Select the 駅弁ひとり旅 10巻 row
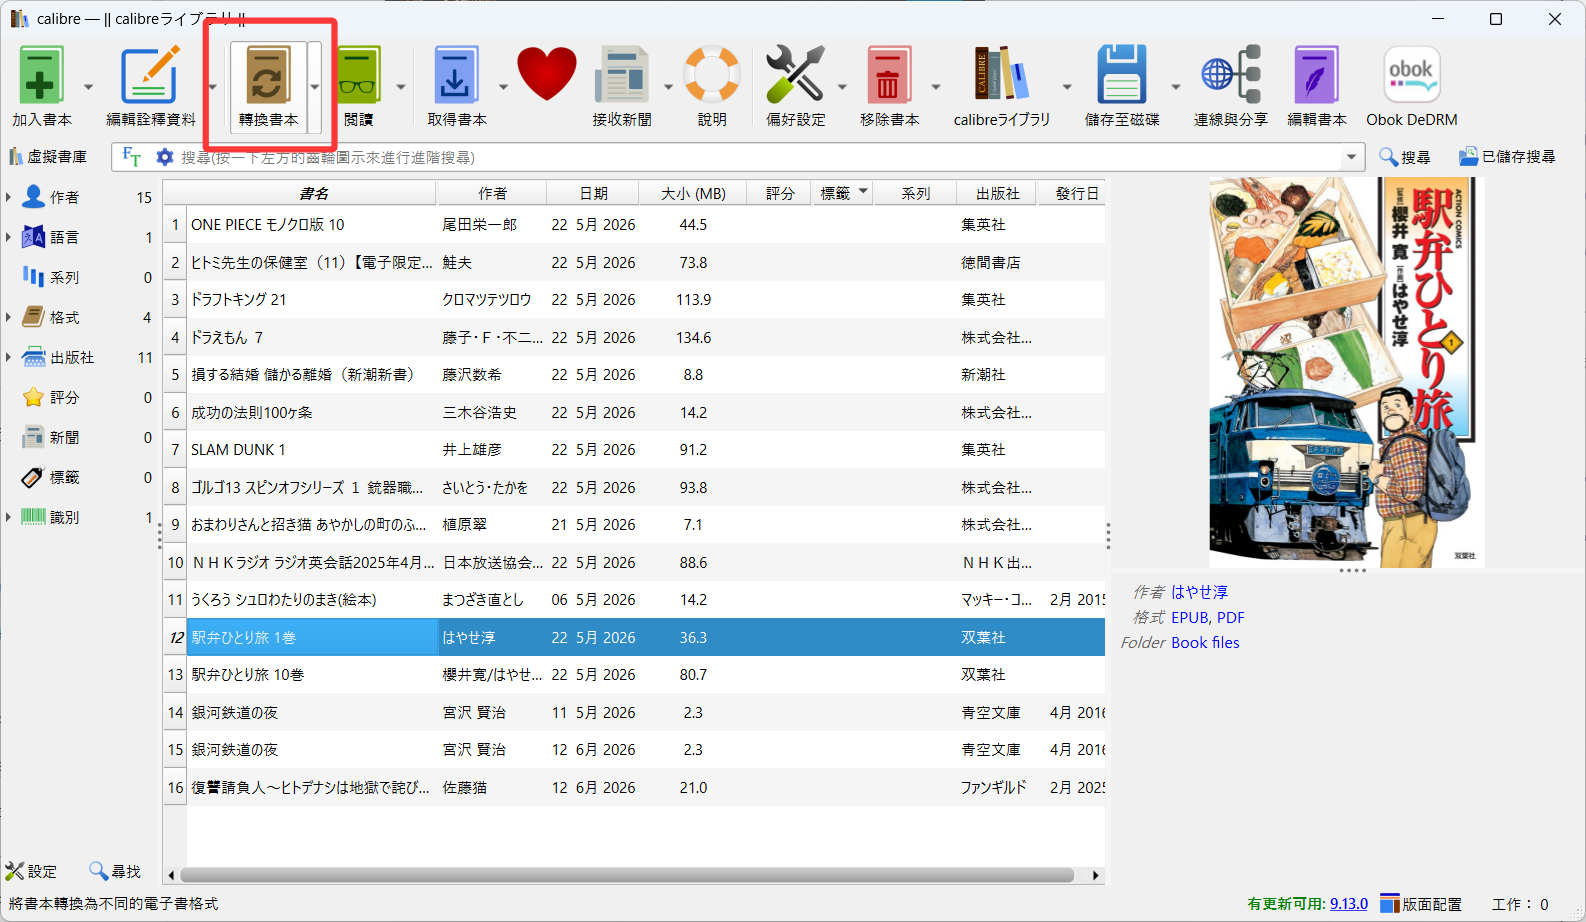The width and height of the screenshot is (1586, 922). [x=635, y=675]
